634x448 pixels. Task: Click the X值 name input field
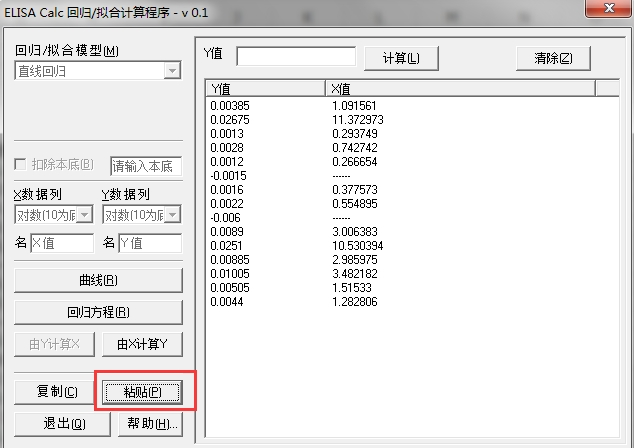[x=62, y=243]
